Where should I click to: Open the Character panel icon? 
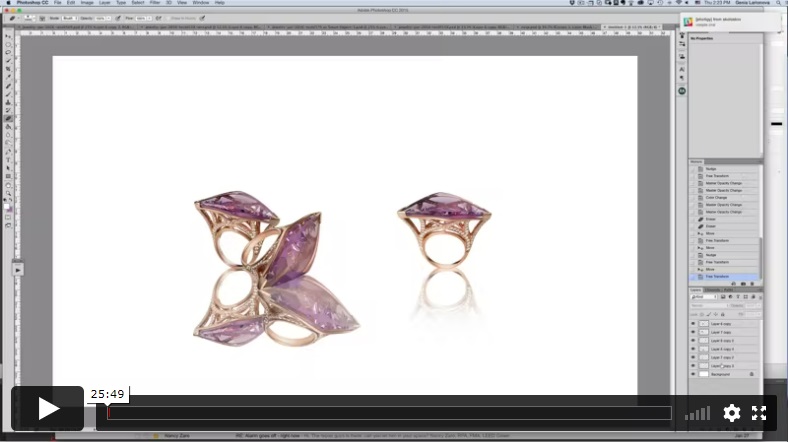click(x=682, y=69)
